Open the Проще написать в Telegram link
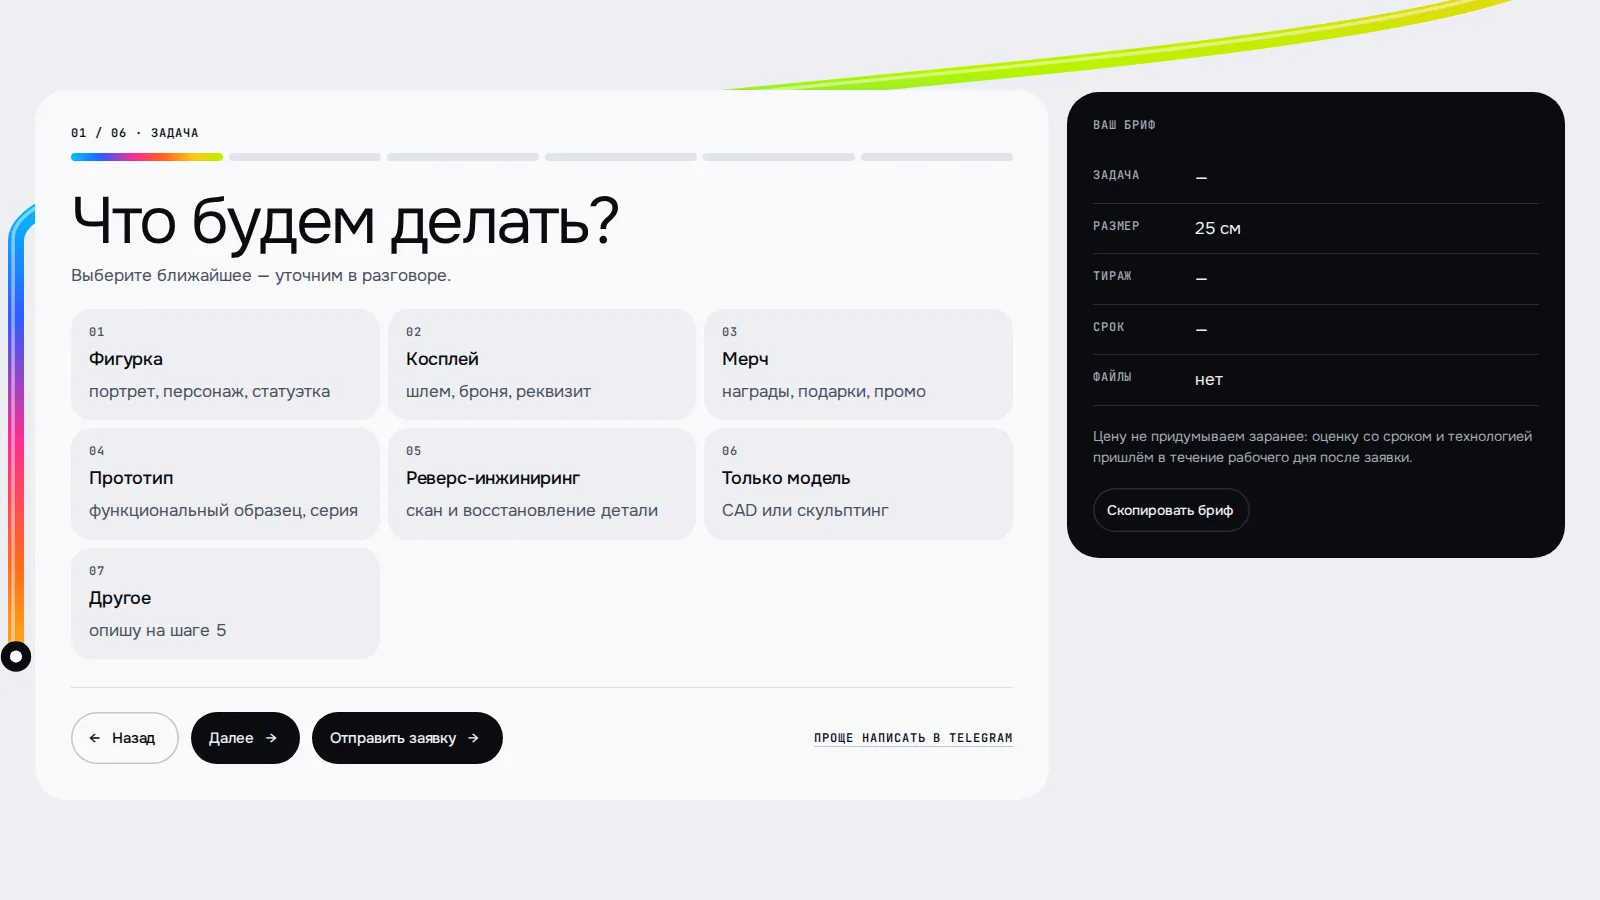The width and height of the screenshot is (1600, 900). [x=913, y=738]
